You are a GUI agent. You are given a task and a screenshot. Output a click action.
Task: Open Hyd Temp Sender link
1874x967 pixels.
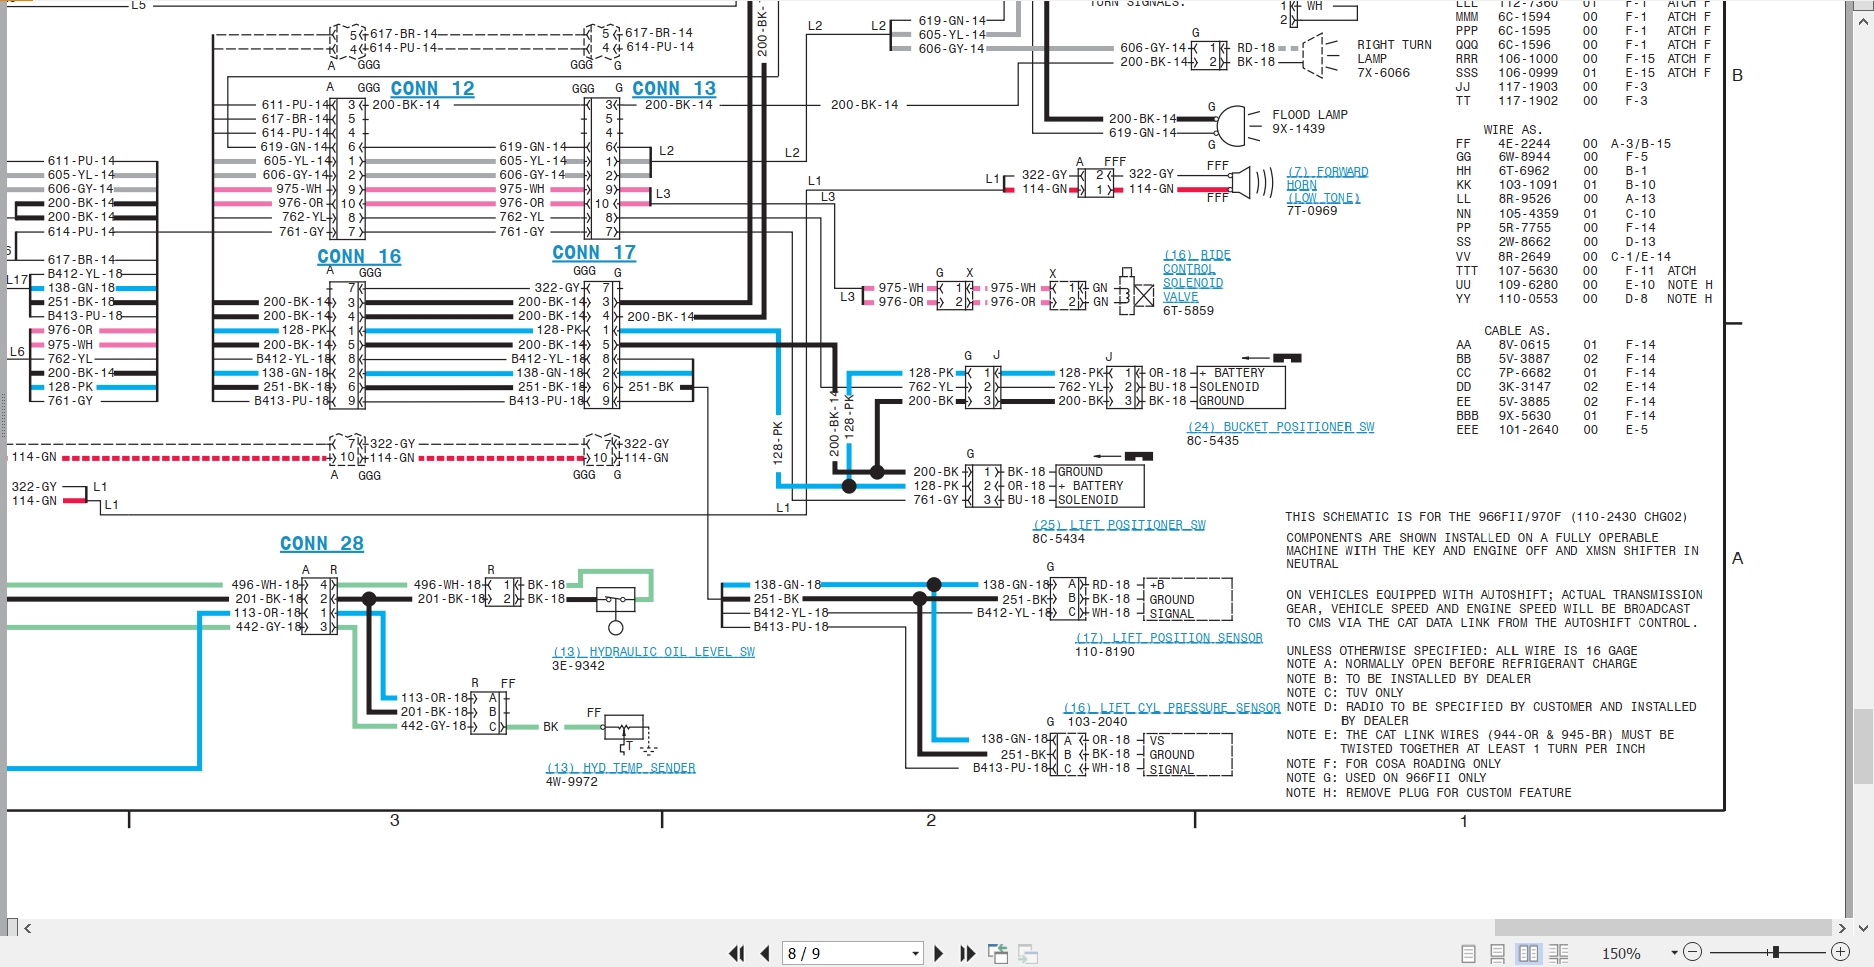pos(621,768)
